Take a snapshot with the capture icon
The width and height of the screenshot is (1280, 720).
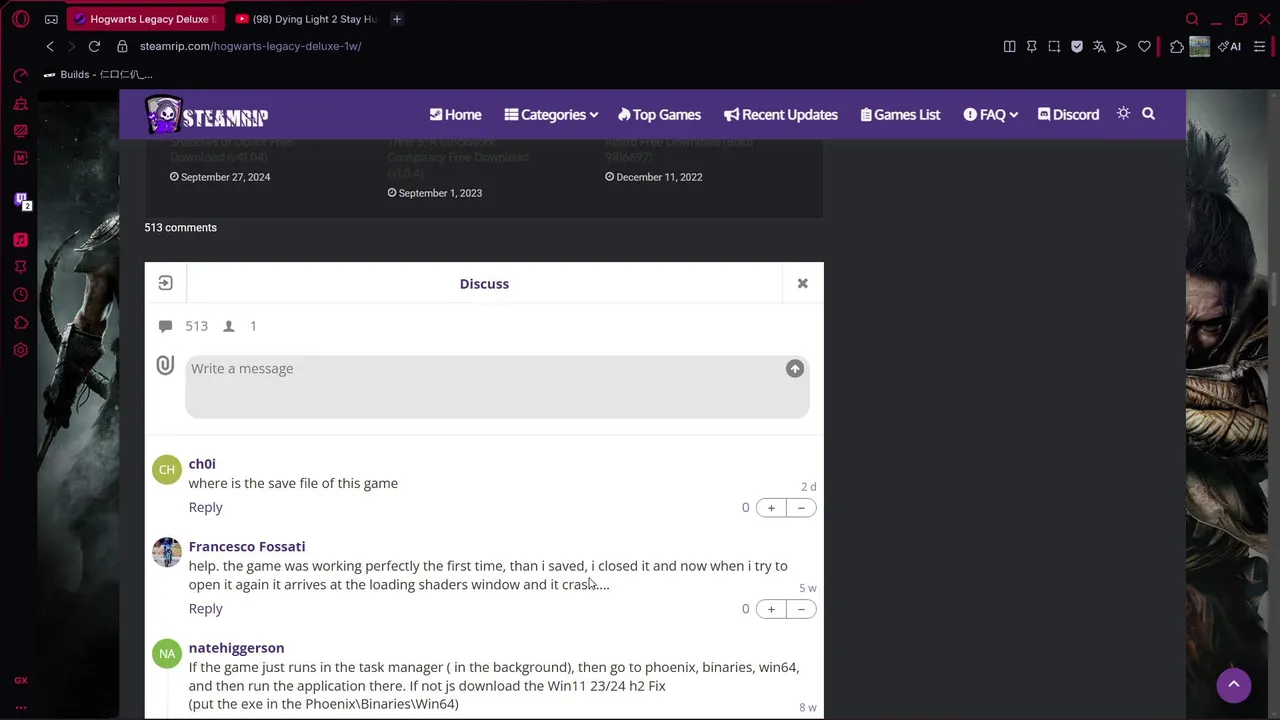point(1054,46)
